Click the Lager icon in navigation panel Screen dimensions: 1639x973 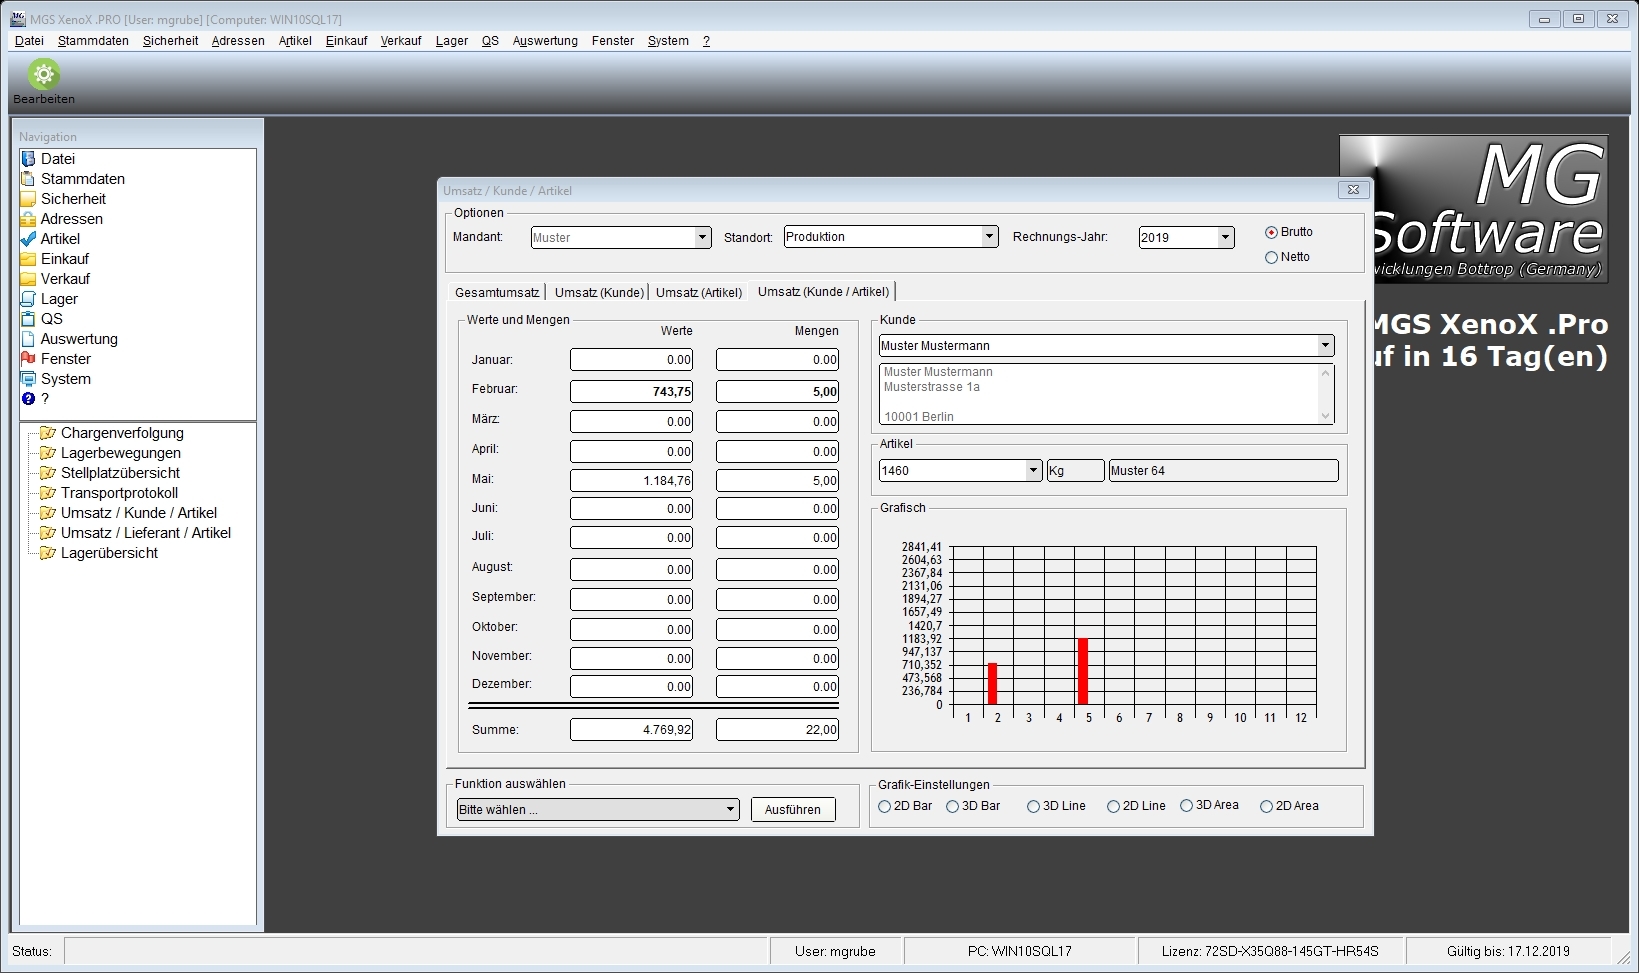pos(28,299)
